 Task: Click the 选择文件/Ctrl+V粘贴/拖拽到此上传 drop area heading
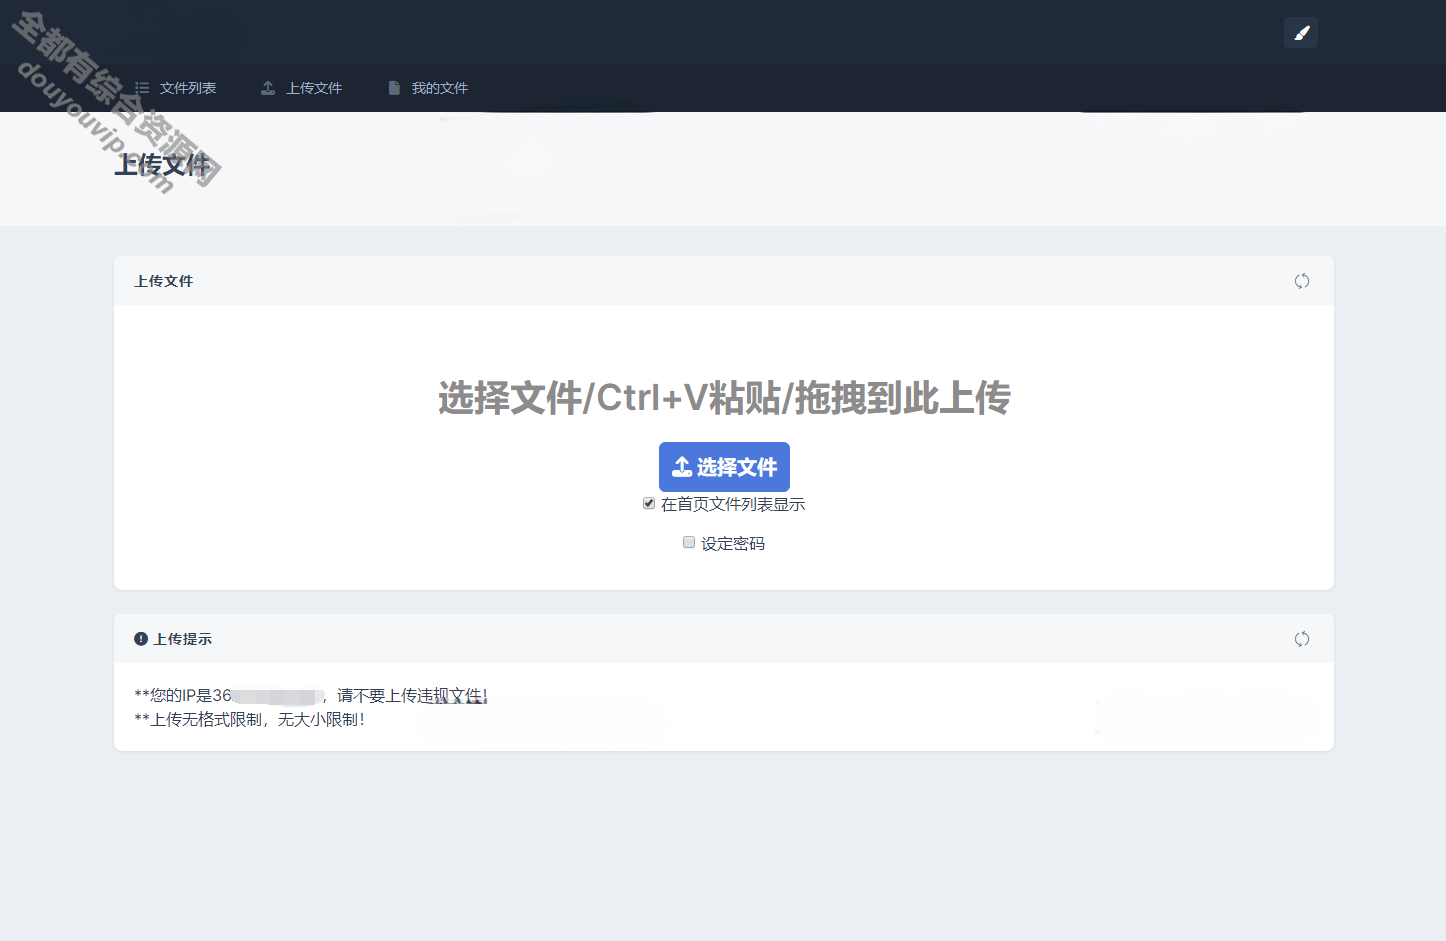tap(724, 398)
